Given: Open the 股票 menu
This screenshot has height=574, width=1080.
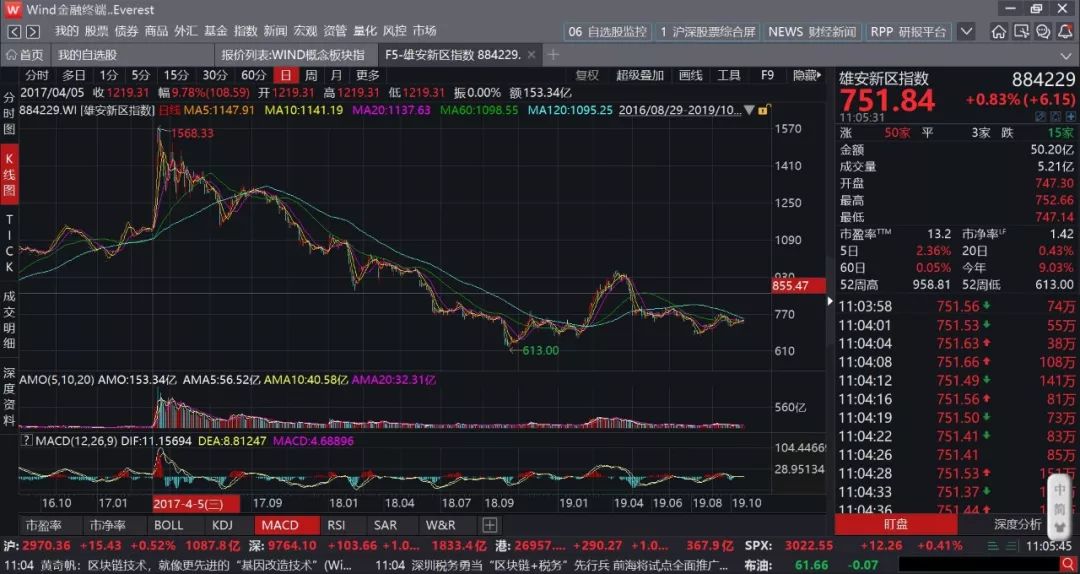Looking at the screenshot, I should pos(96,31).
